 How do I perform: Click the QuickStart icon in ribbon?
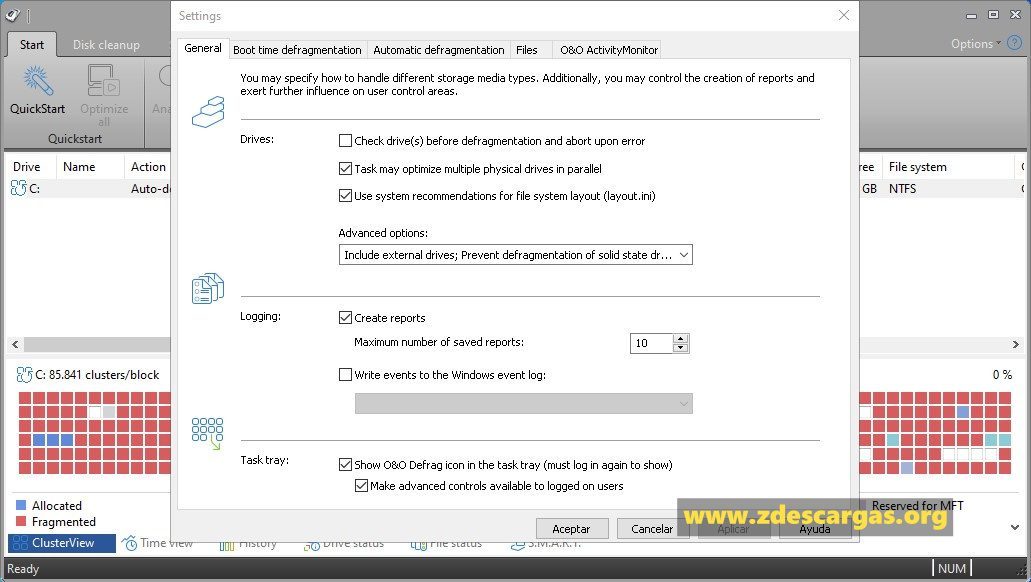37,80
